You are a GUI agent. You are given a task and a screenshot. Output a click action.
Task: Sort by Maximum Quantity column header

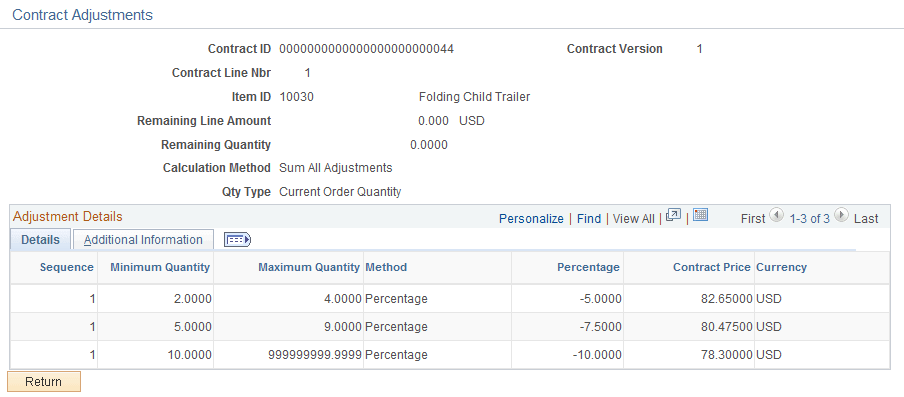coord(309,267)
